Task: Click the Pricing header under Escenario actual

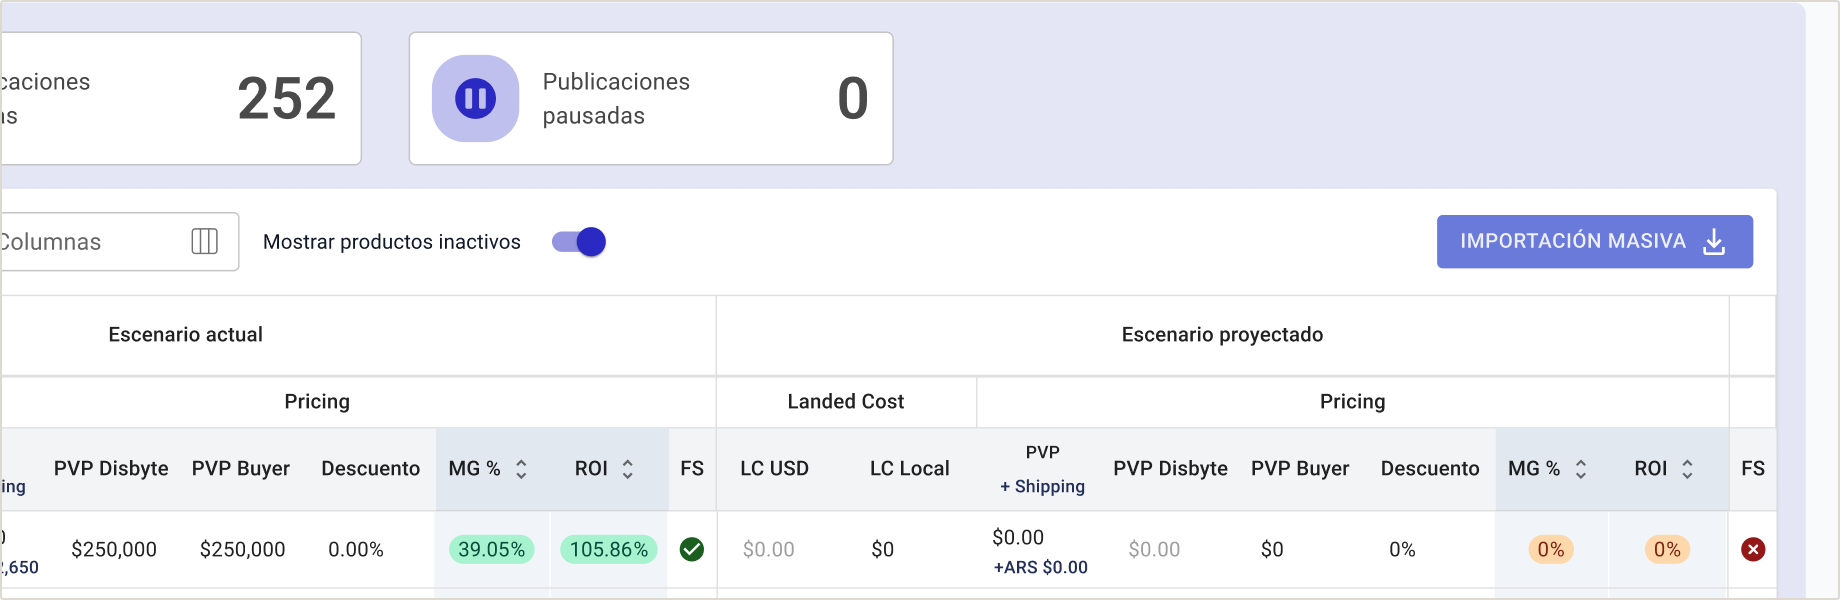Action: (x=317, y=402)
